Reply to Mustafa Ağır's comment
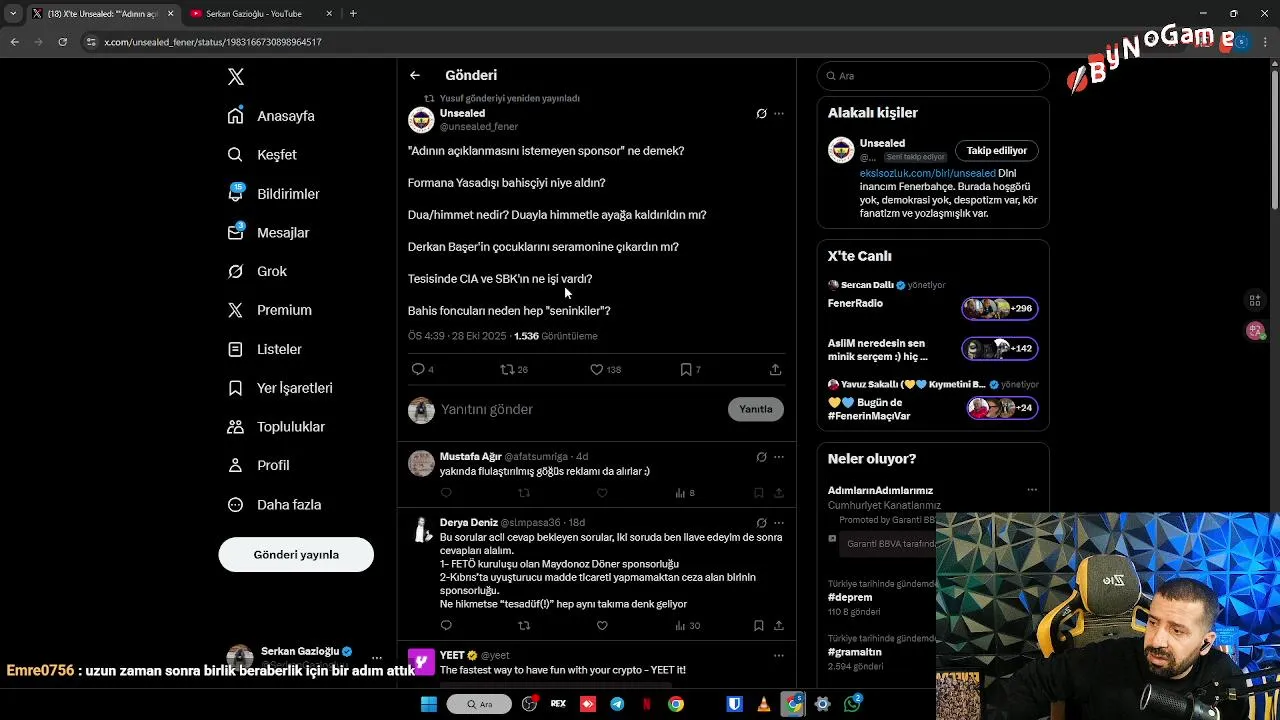 (x=446, y=493)
